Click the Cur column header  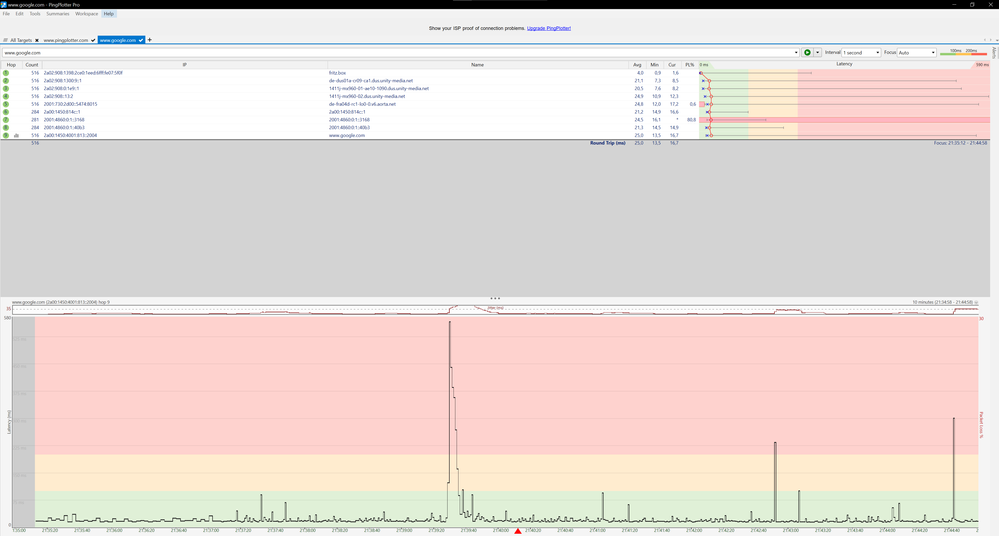pyautogui.click(x=672, y=65)
